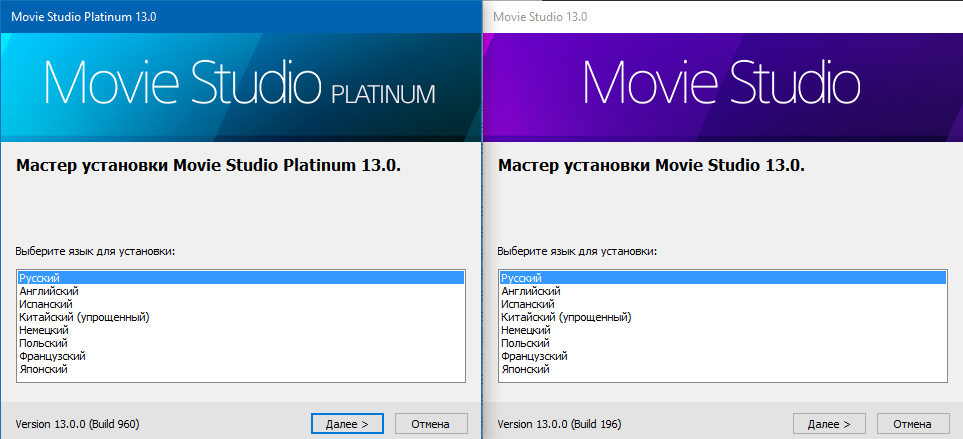Screen dimensions: 963x439
Task: Click Далее in the Movie Studio Platinum installer
Action: pyautogui.click(x=347, y=424)
